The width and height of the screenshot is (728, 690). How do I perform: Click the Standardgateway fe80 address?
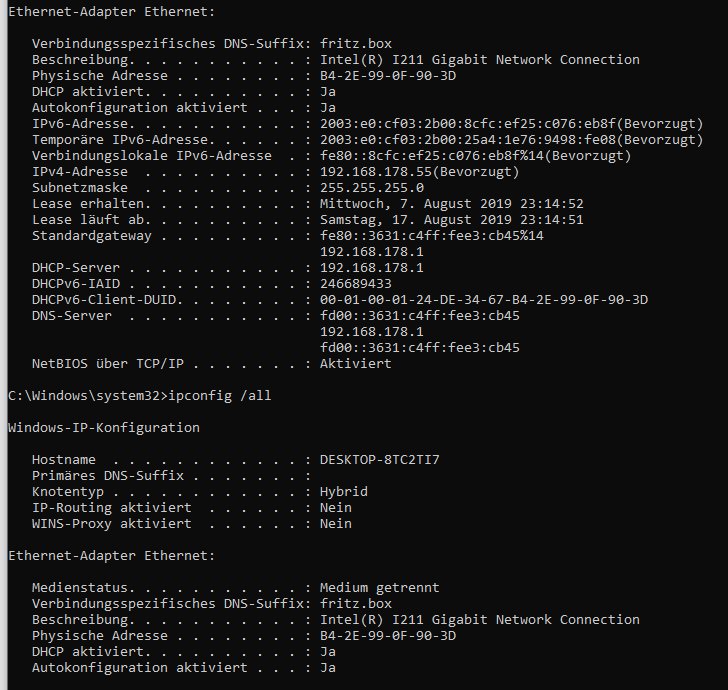[432, 236]
